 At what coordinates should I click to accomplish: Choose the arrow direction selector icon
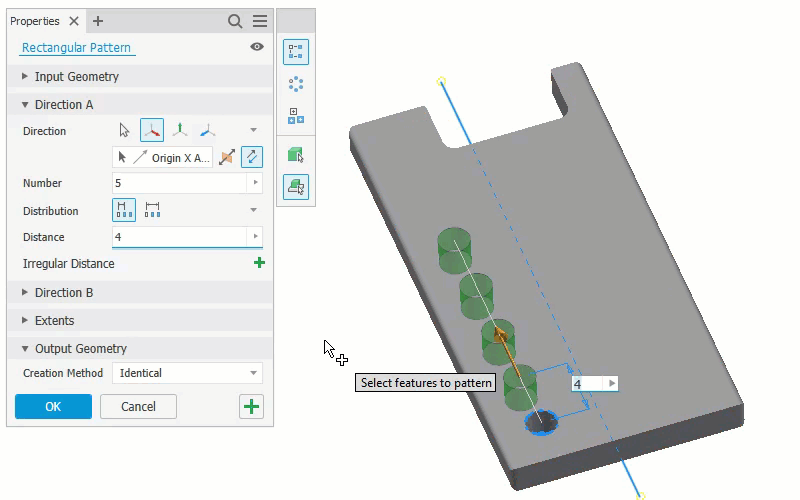(124, 130)
